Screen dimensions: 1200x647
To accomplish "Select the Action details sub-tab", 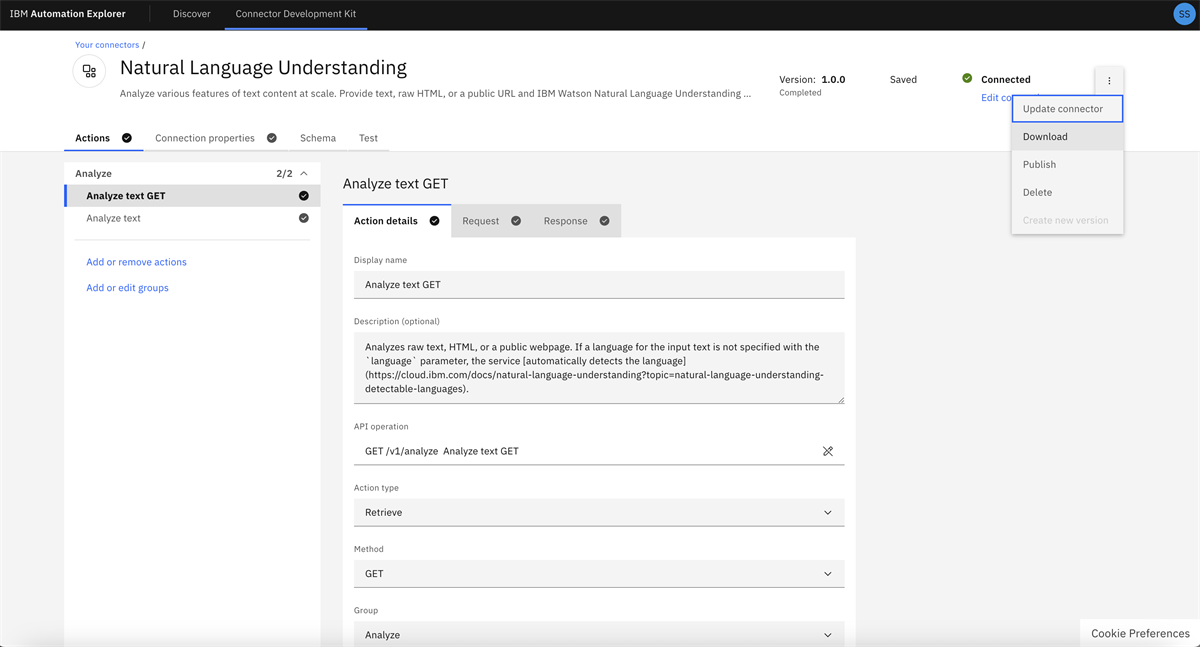I will [397, 221].
